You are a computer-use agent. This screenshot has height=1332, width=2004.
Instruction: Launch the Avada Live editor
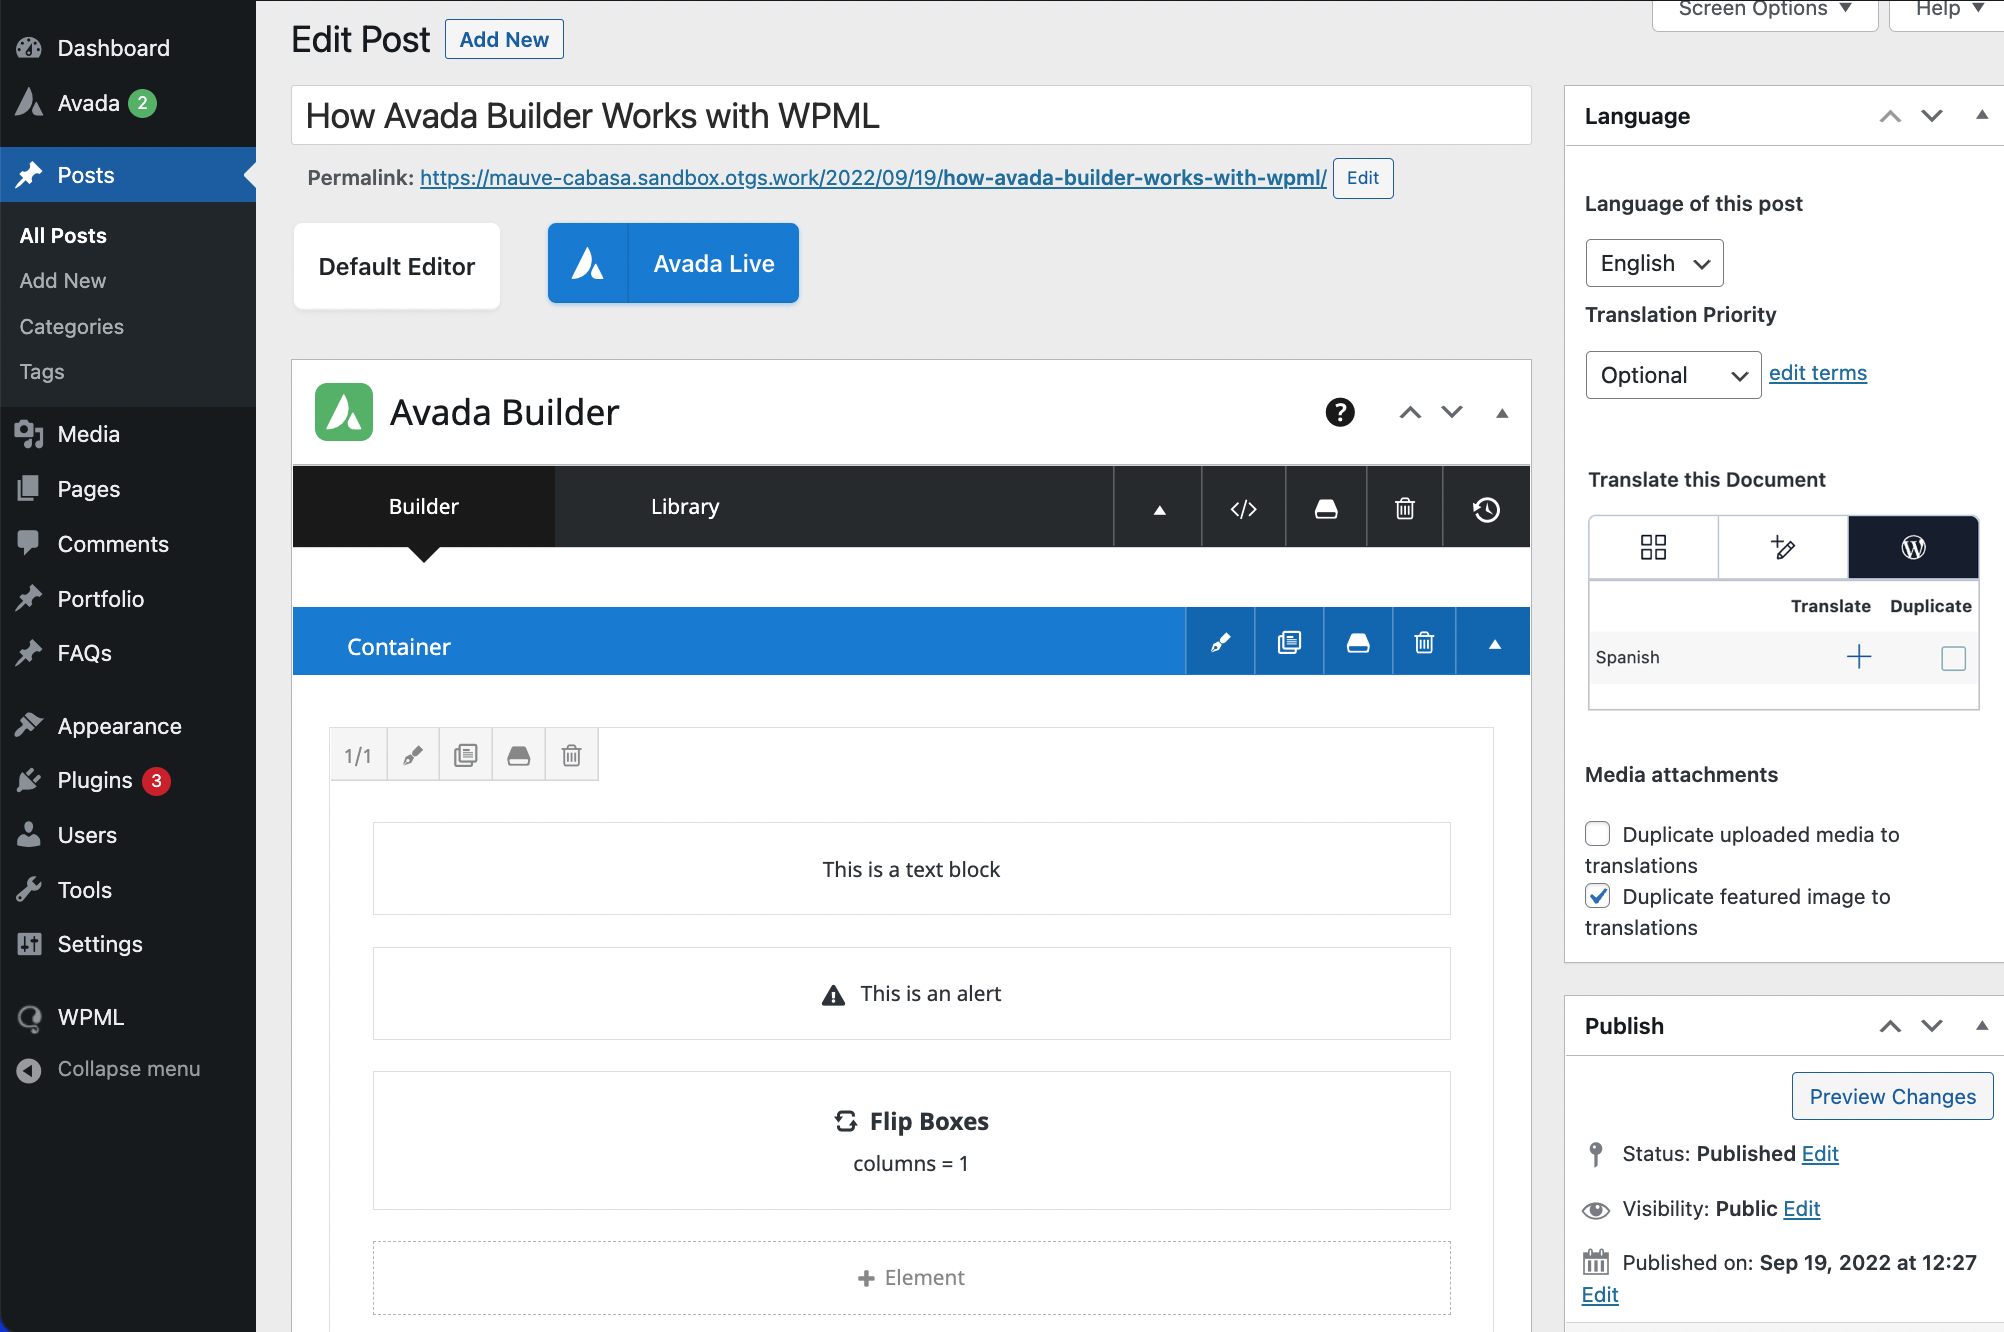(x=673, y=263)
